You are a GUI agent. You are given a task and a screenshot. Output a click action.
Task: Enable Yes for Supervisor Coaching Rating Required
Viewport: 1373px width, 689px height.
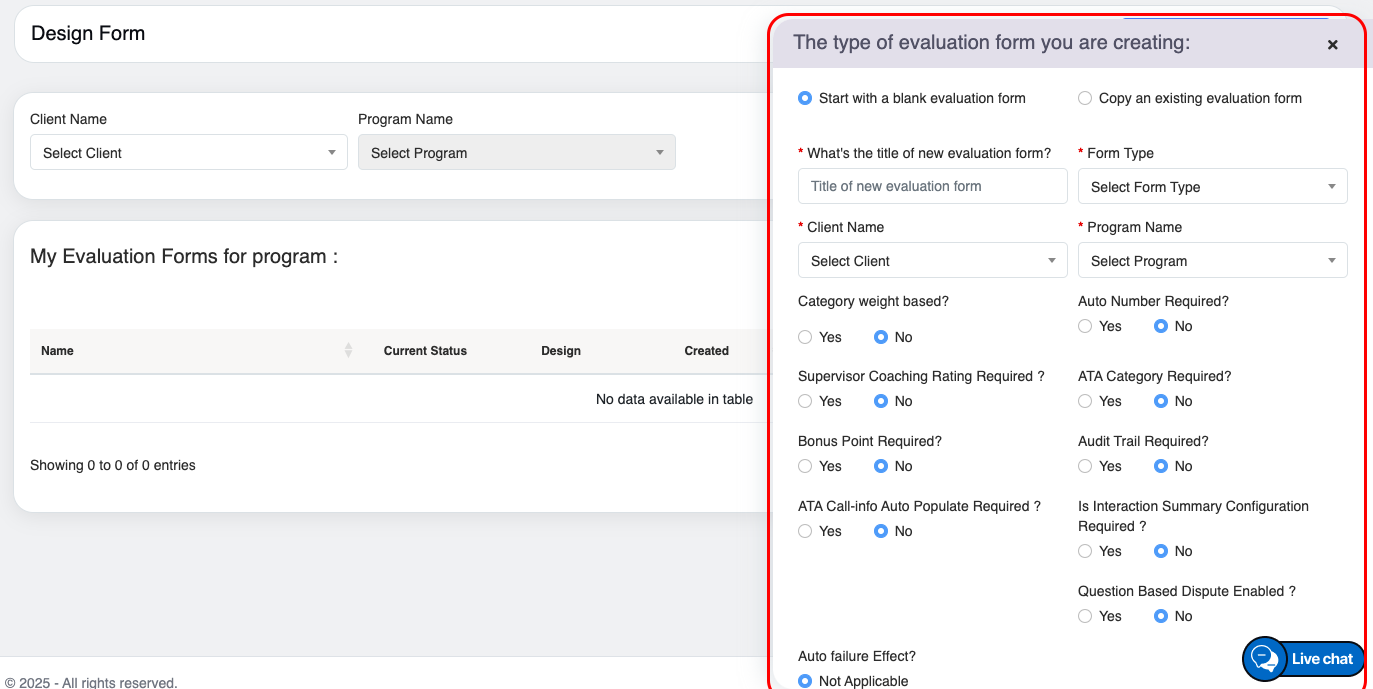pos(805,401)
